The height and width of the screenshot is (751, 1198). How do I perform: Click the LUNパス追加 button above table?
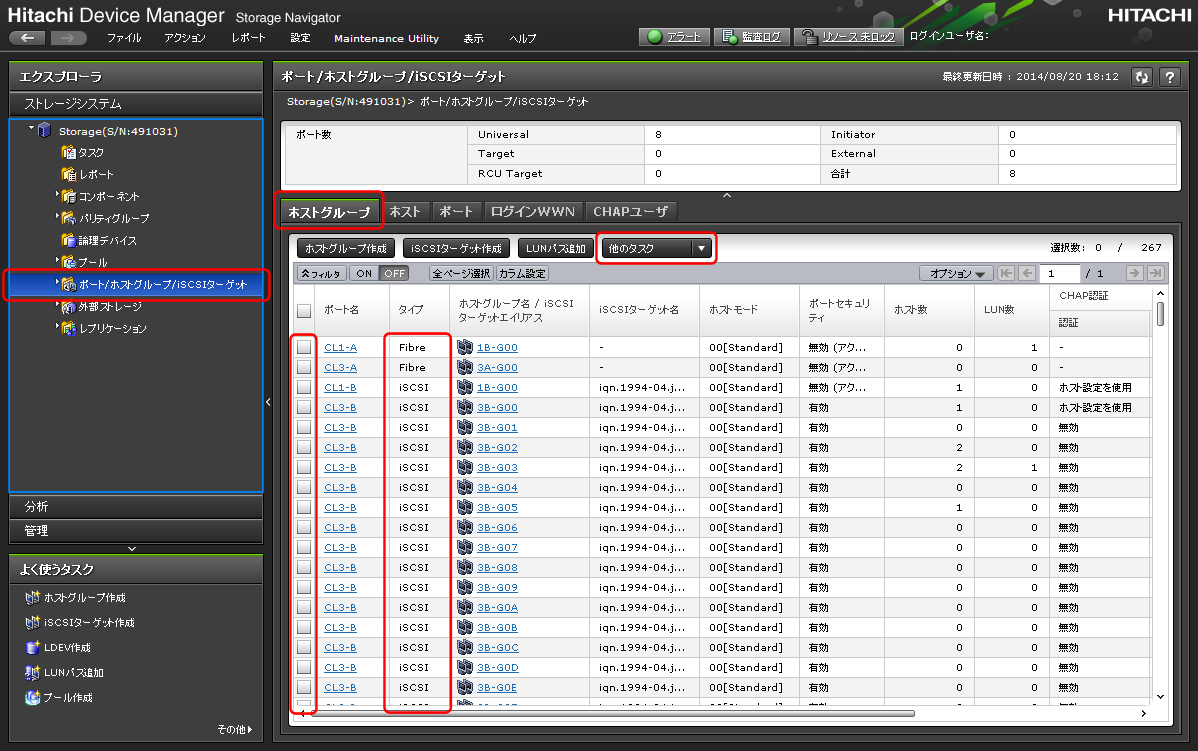(x=555, y=248)
